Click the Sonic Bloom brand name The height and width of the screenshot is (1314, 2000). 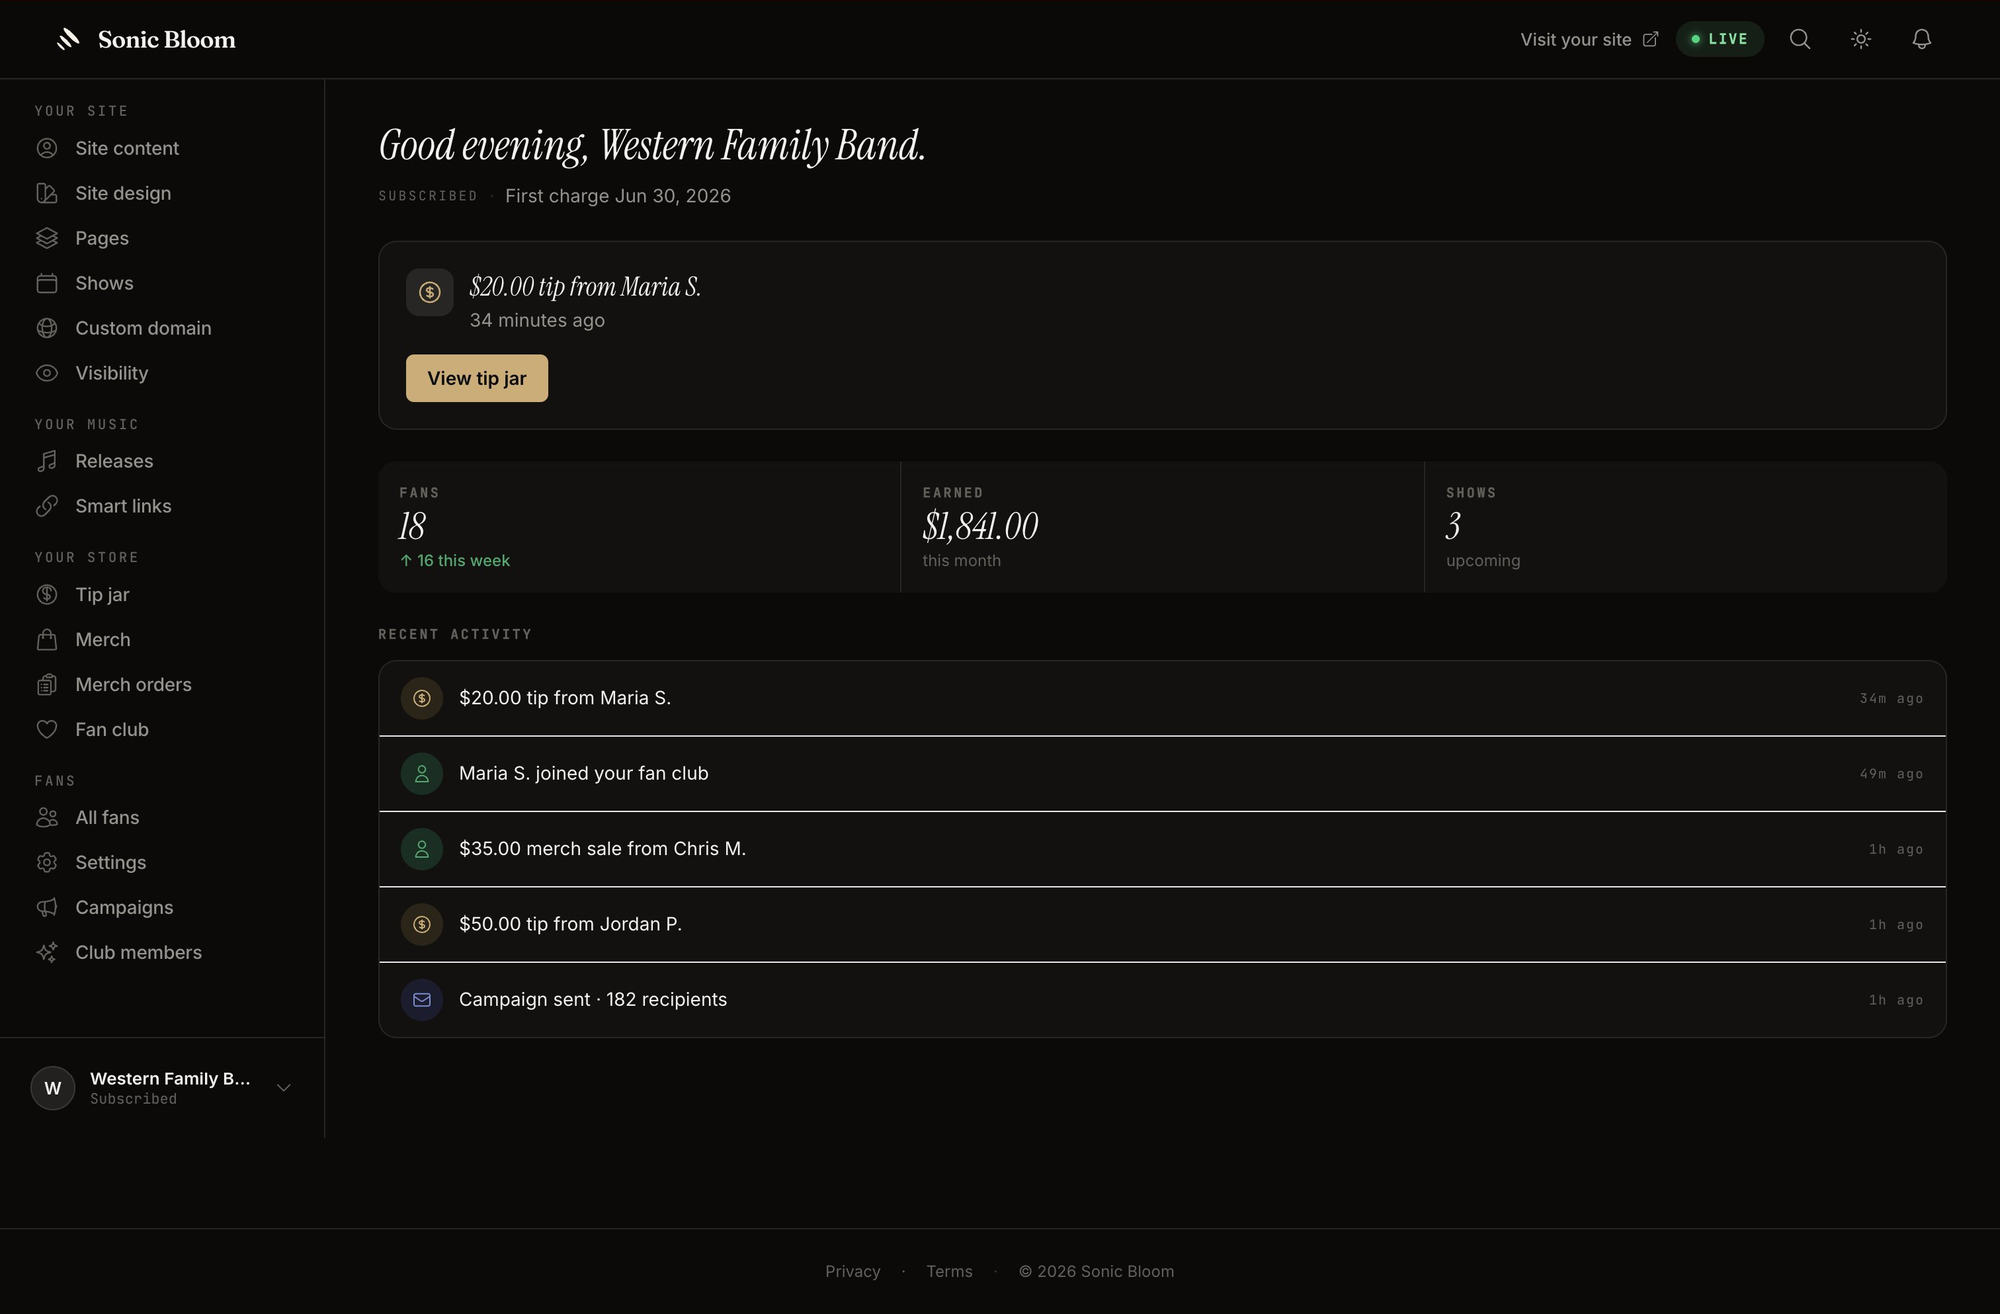click(x=167, y=39)
